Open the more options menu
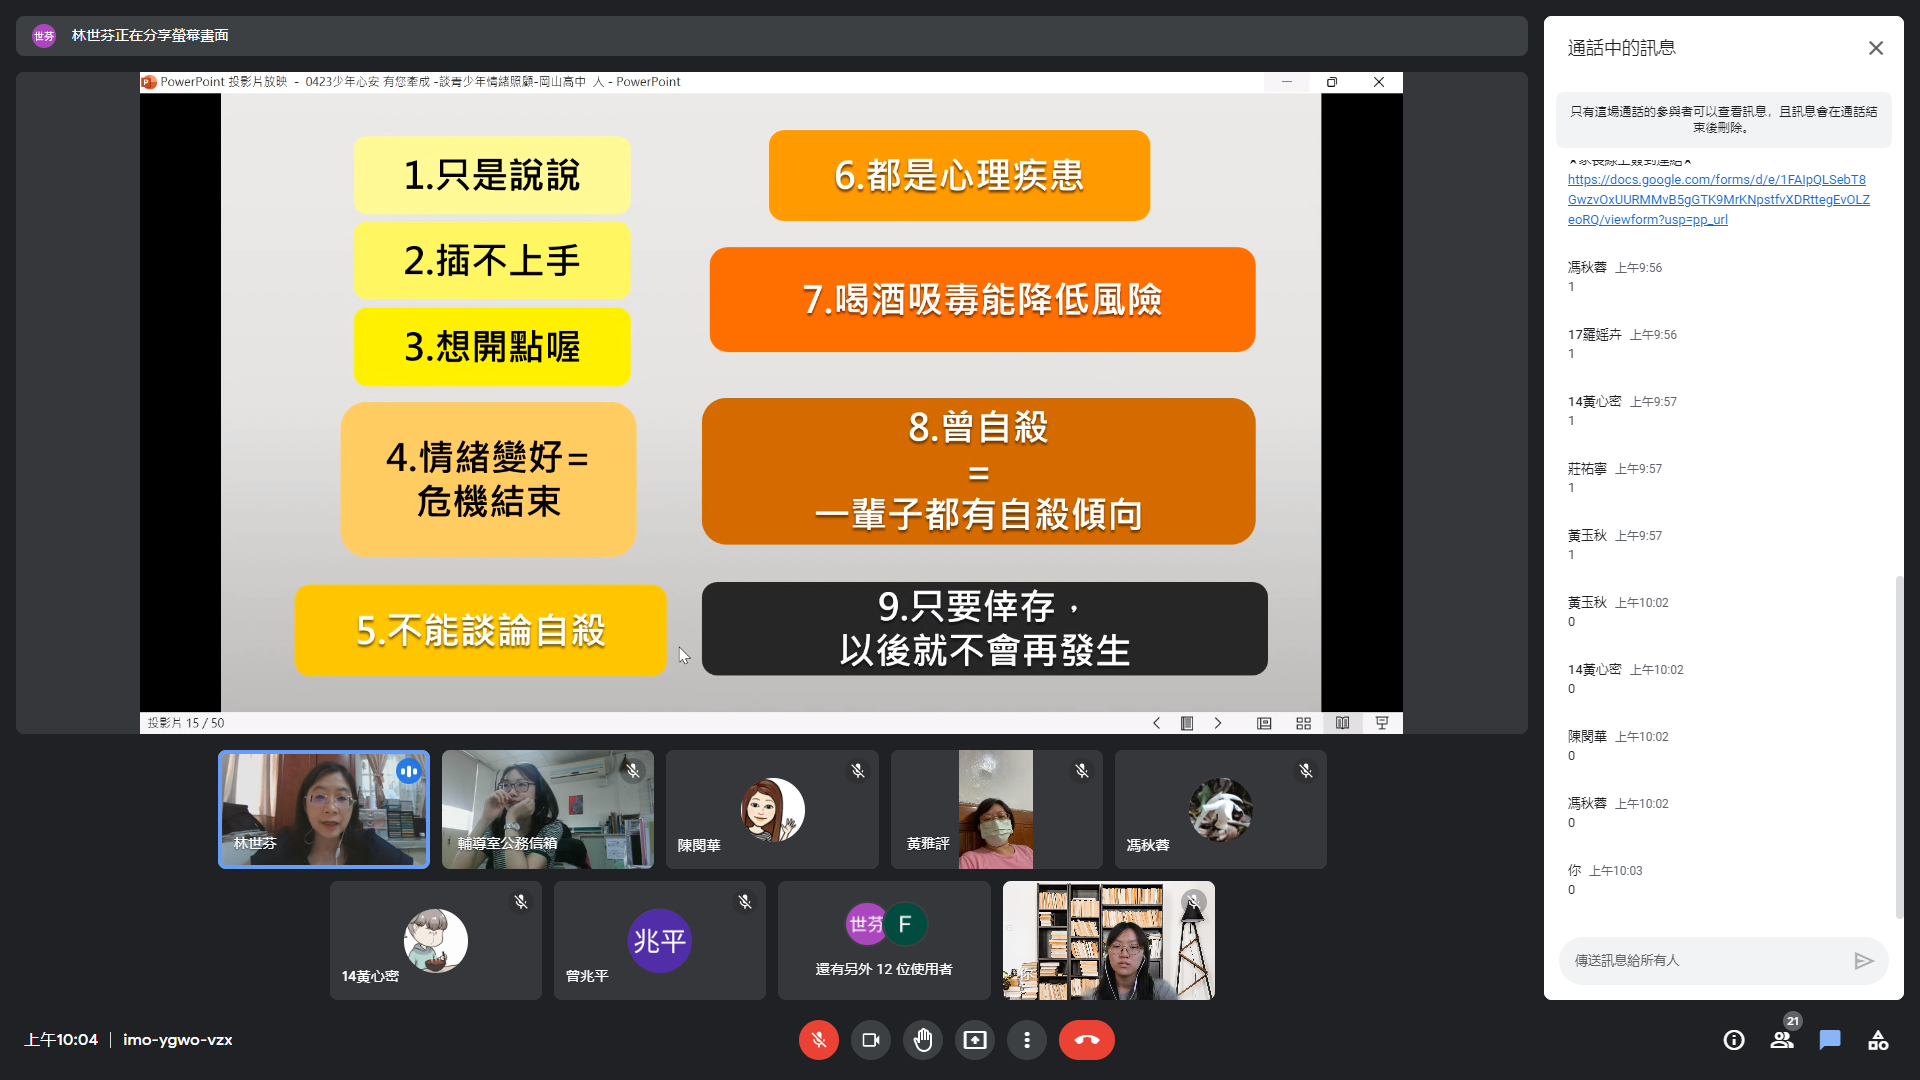 click(x=1026, y=1040)
